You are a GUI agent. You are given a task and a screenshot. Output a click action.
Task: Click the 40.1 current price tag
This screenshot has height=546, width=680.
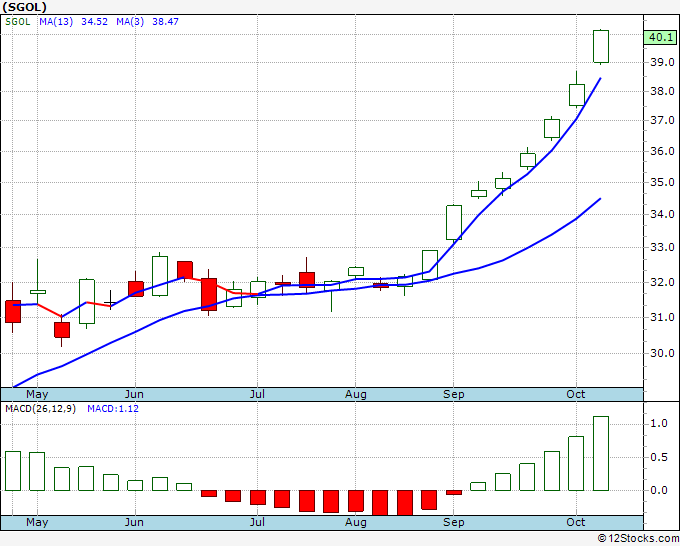coord(660,37)
